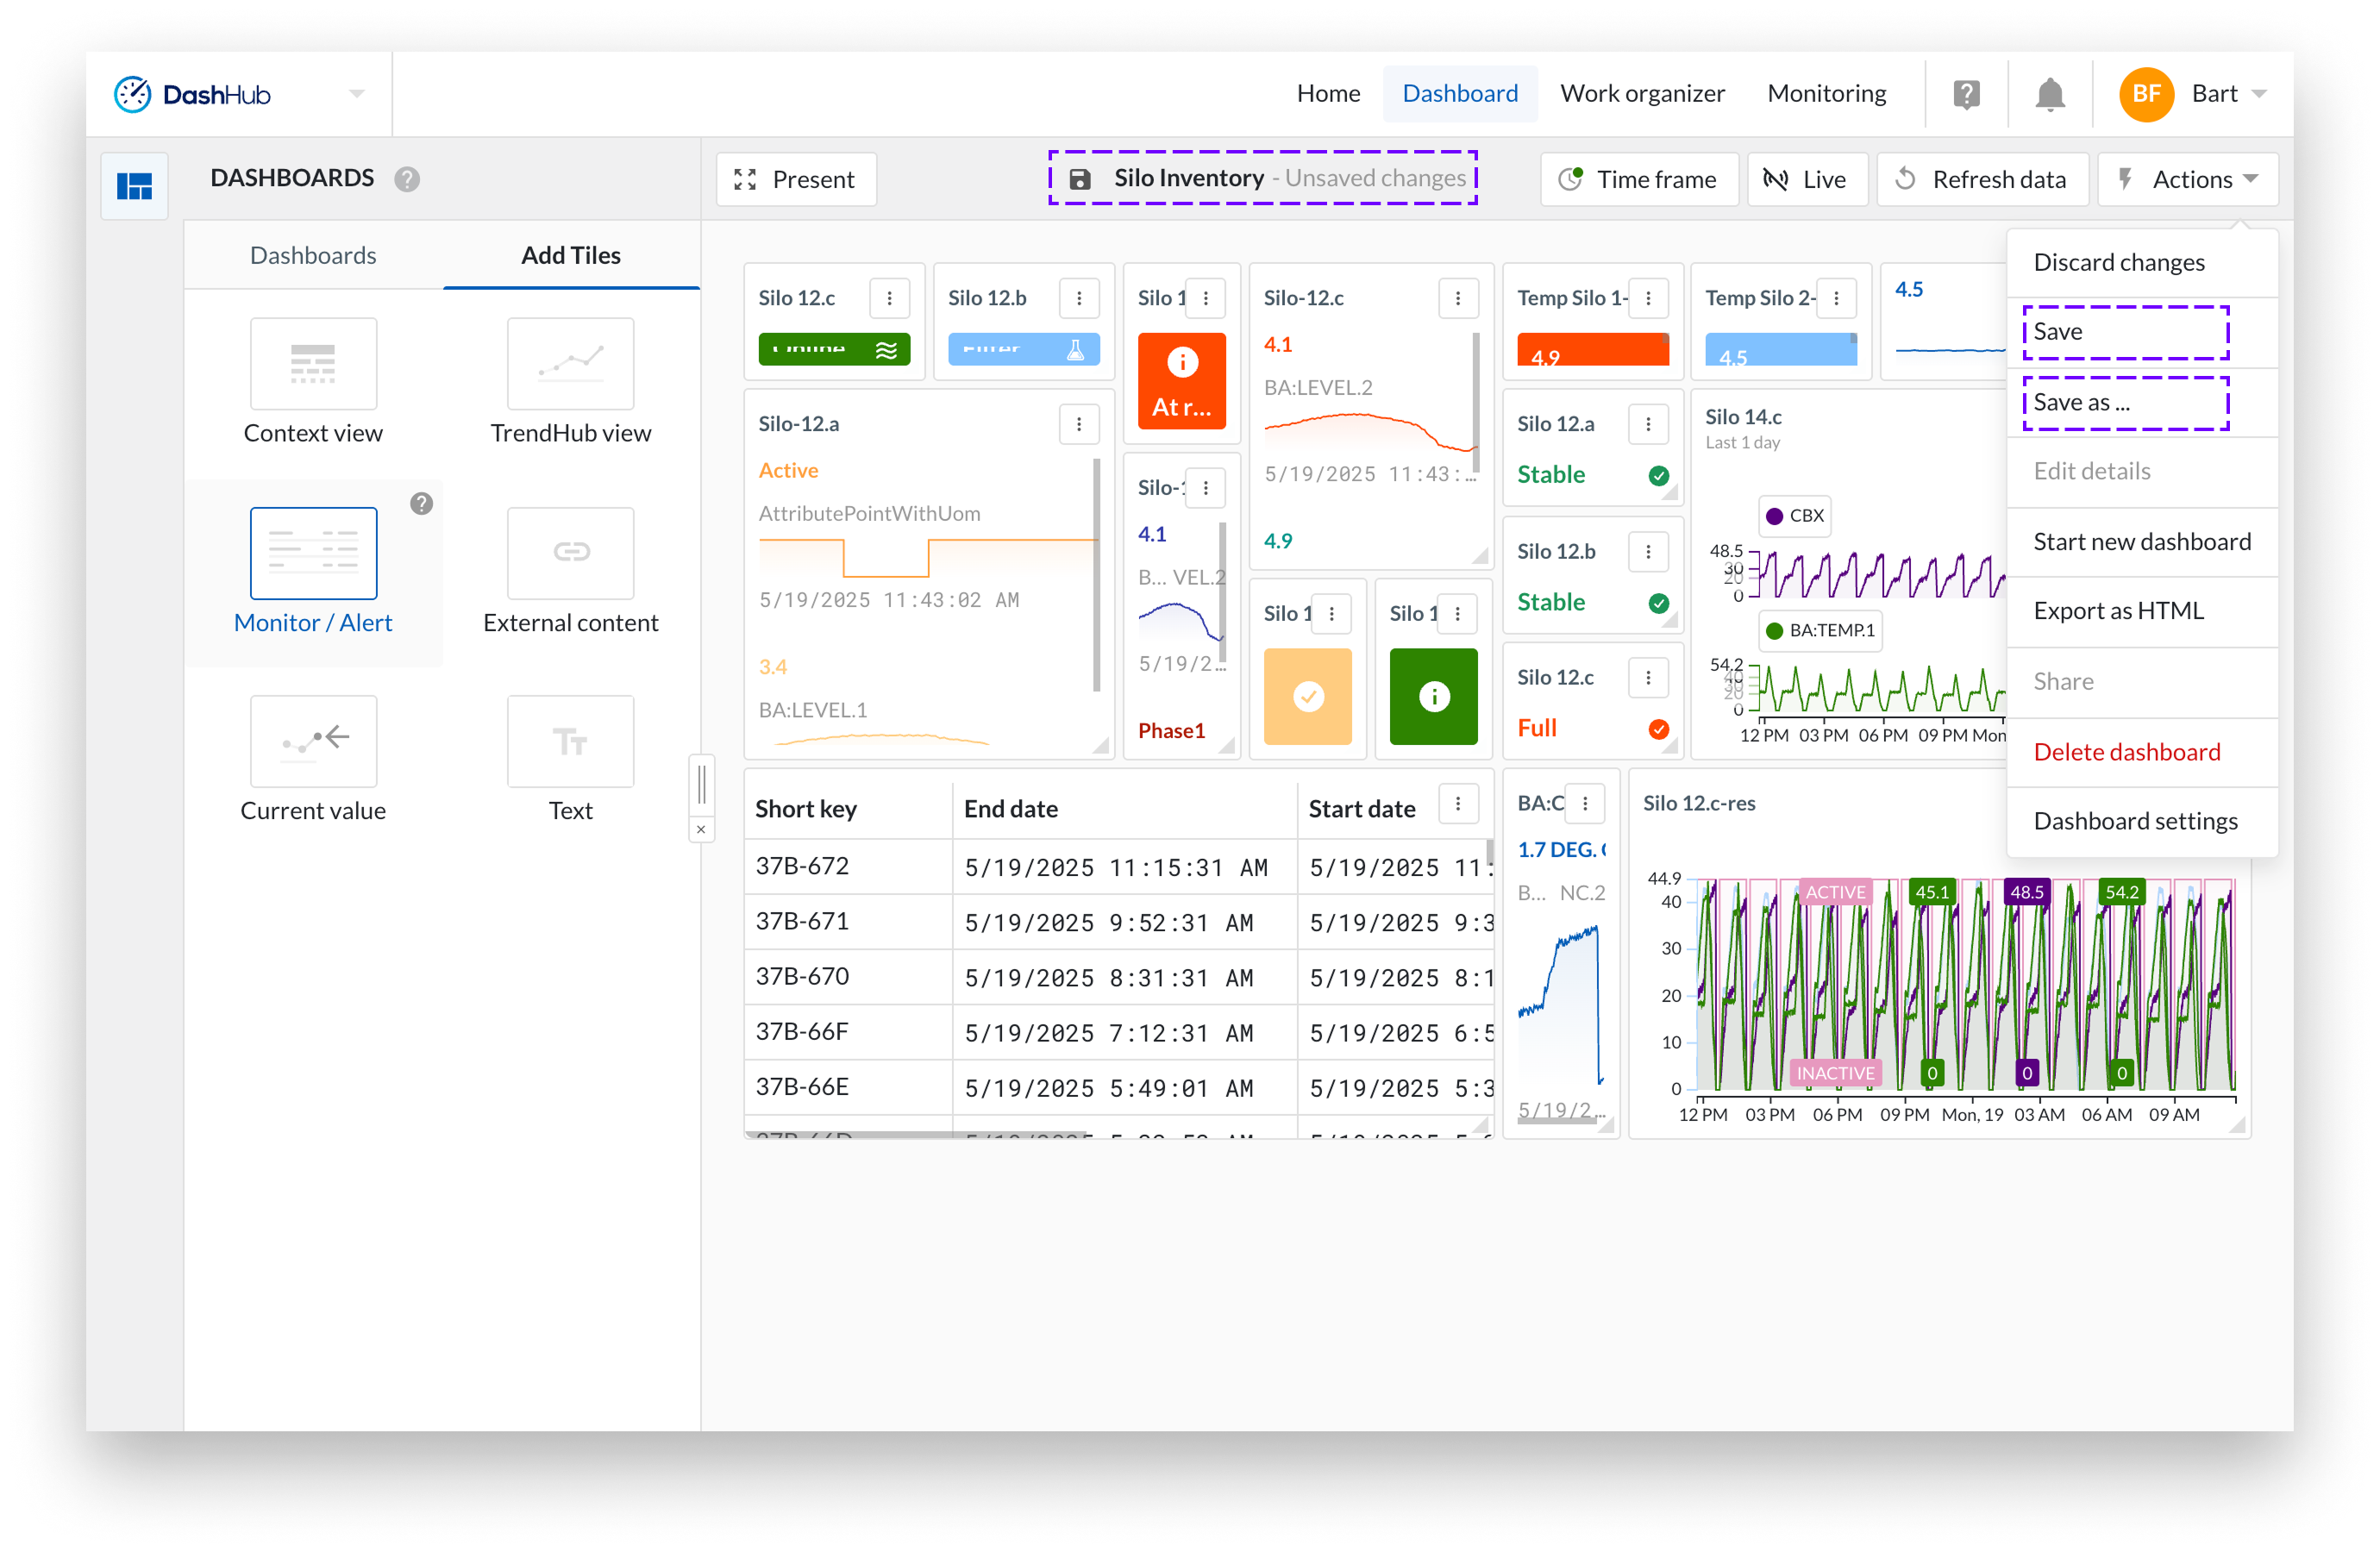Click the Present button
The image size is (2380, 1552).
point(796,179)
